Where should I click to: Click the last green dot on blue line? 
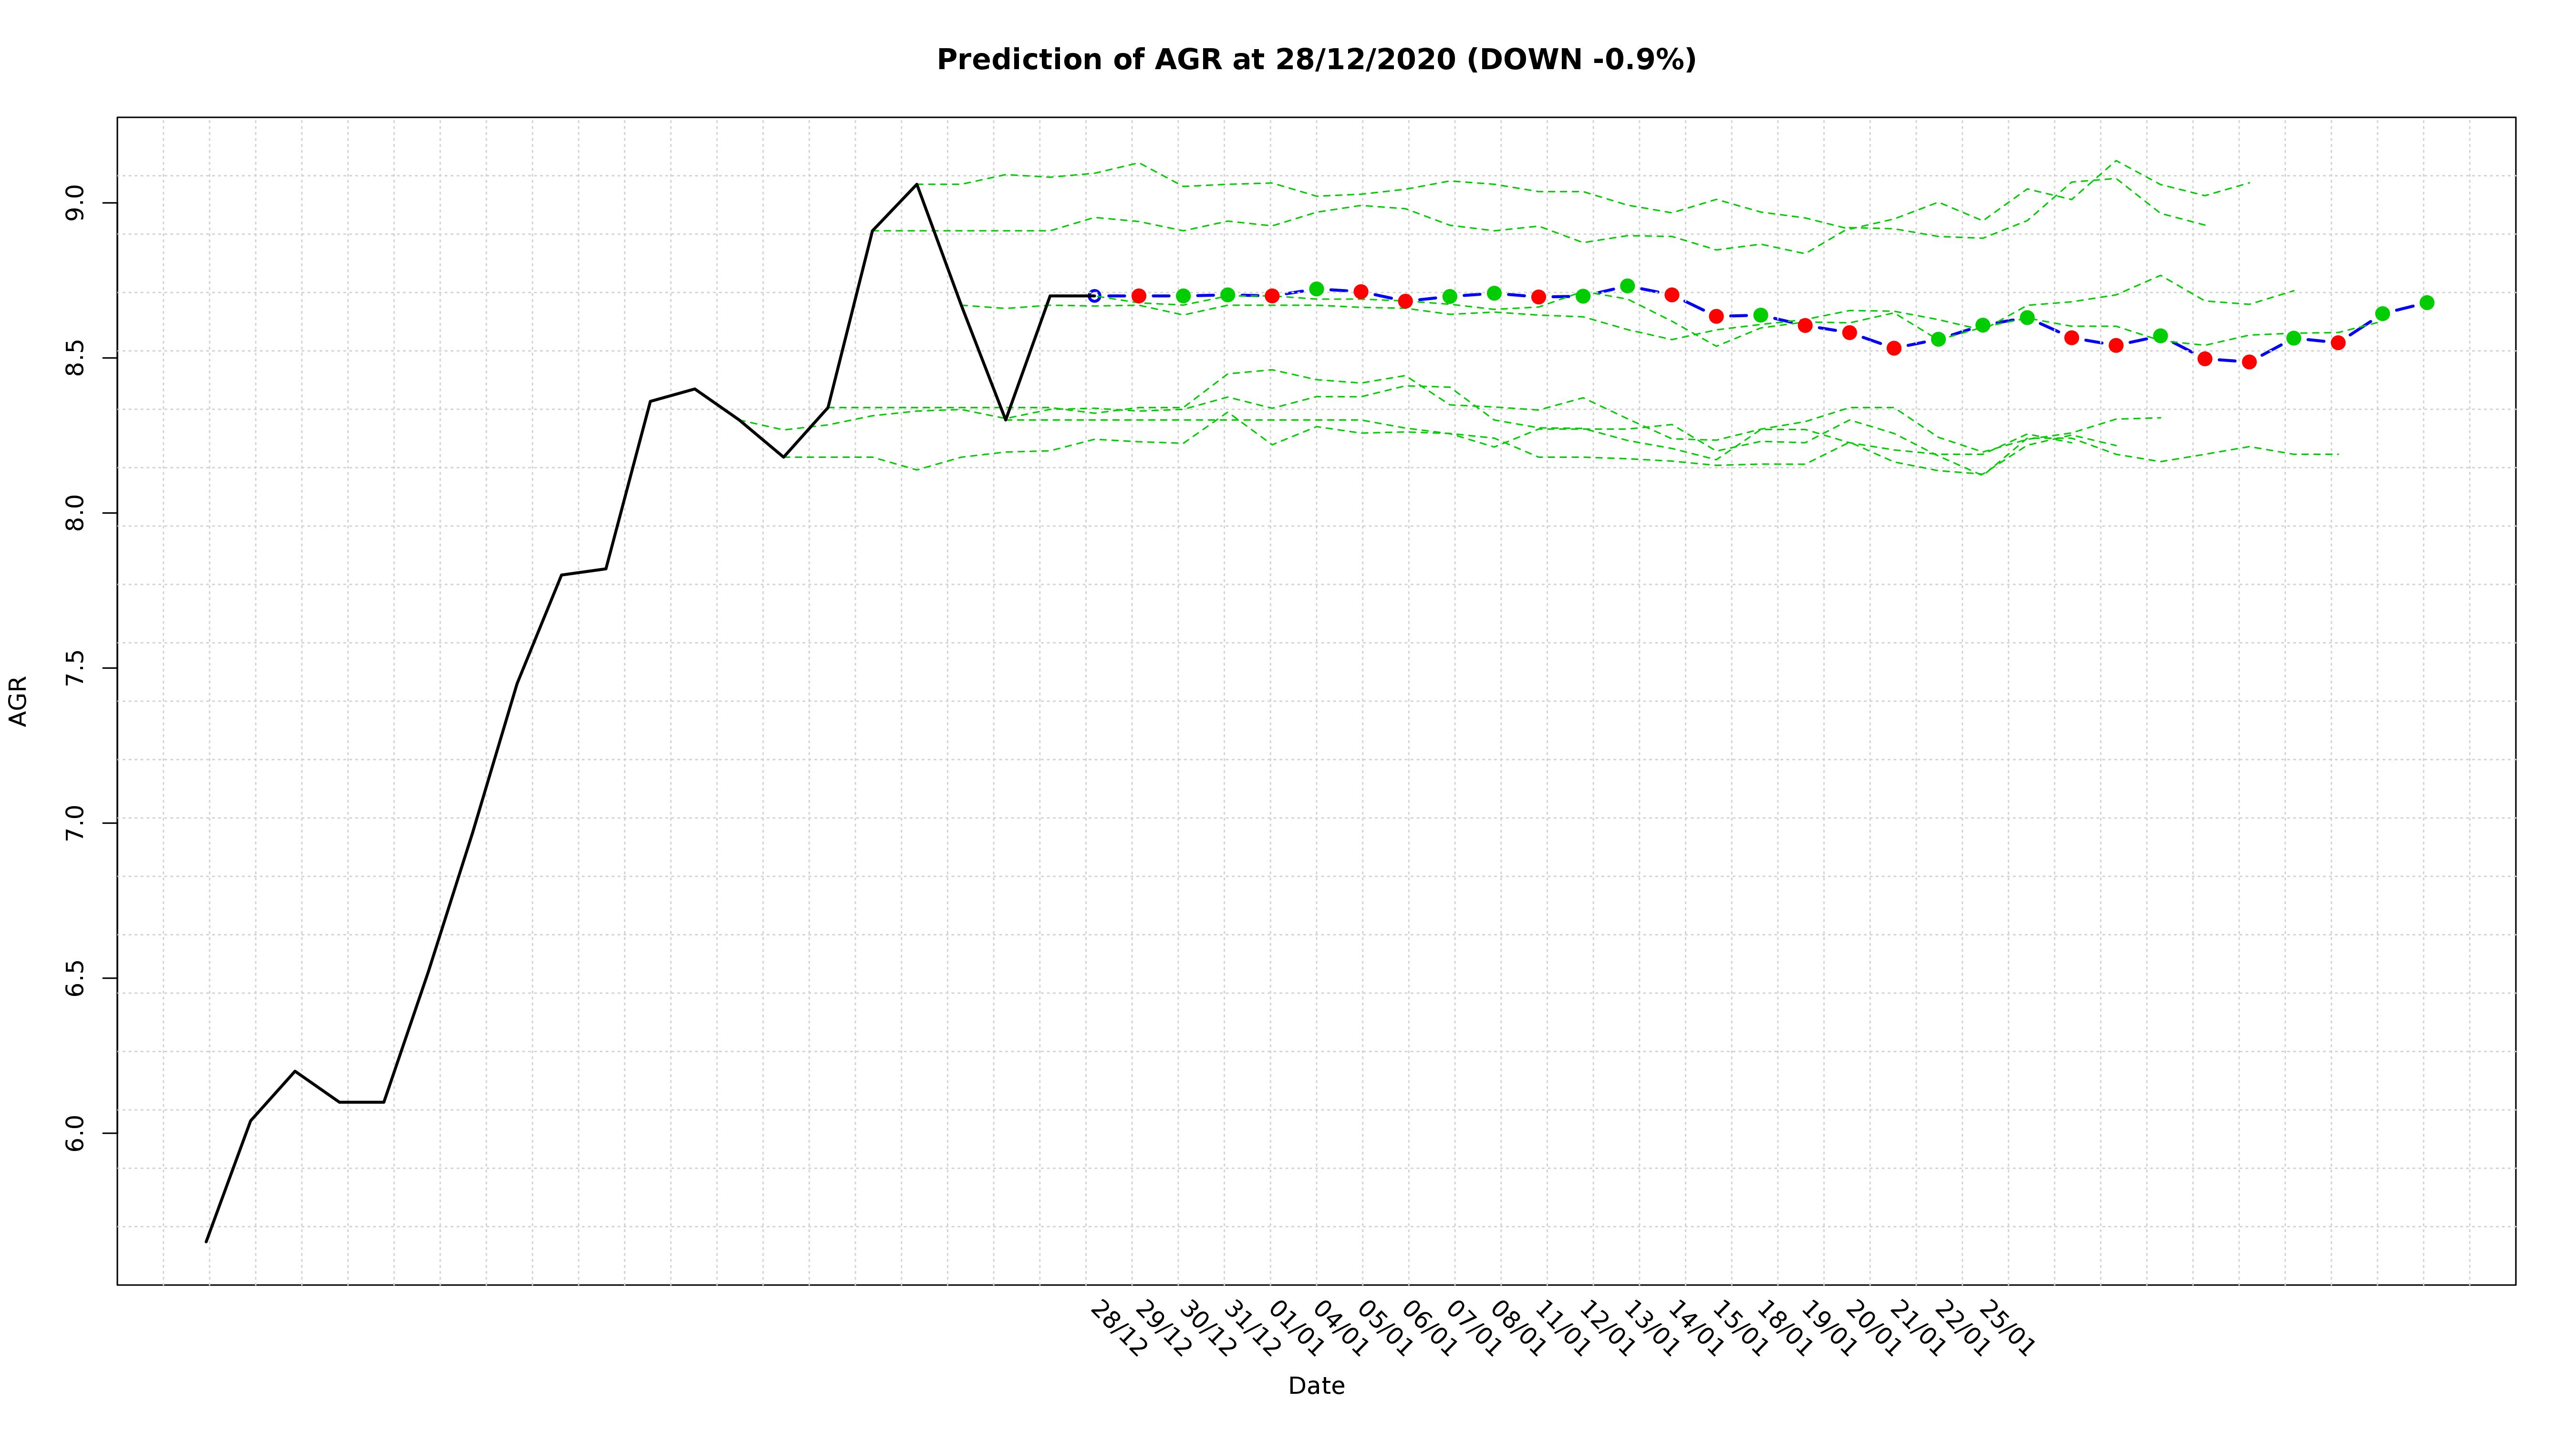[2426, 303]
